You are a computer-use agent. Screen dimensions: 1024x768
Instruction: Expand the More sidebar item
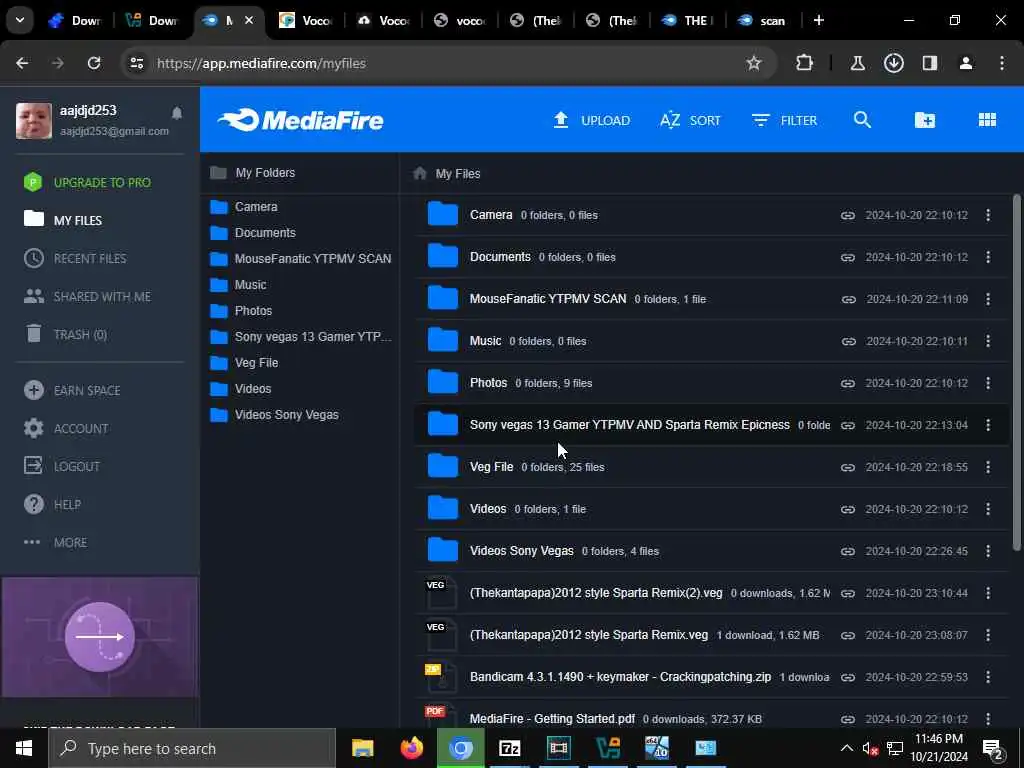pos(56,542)
